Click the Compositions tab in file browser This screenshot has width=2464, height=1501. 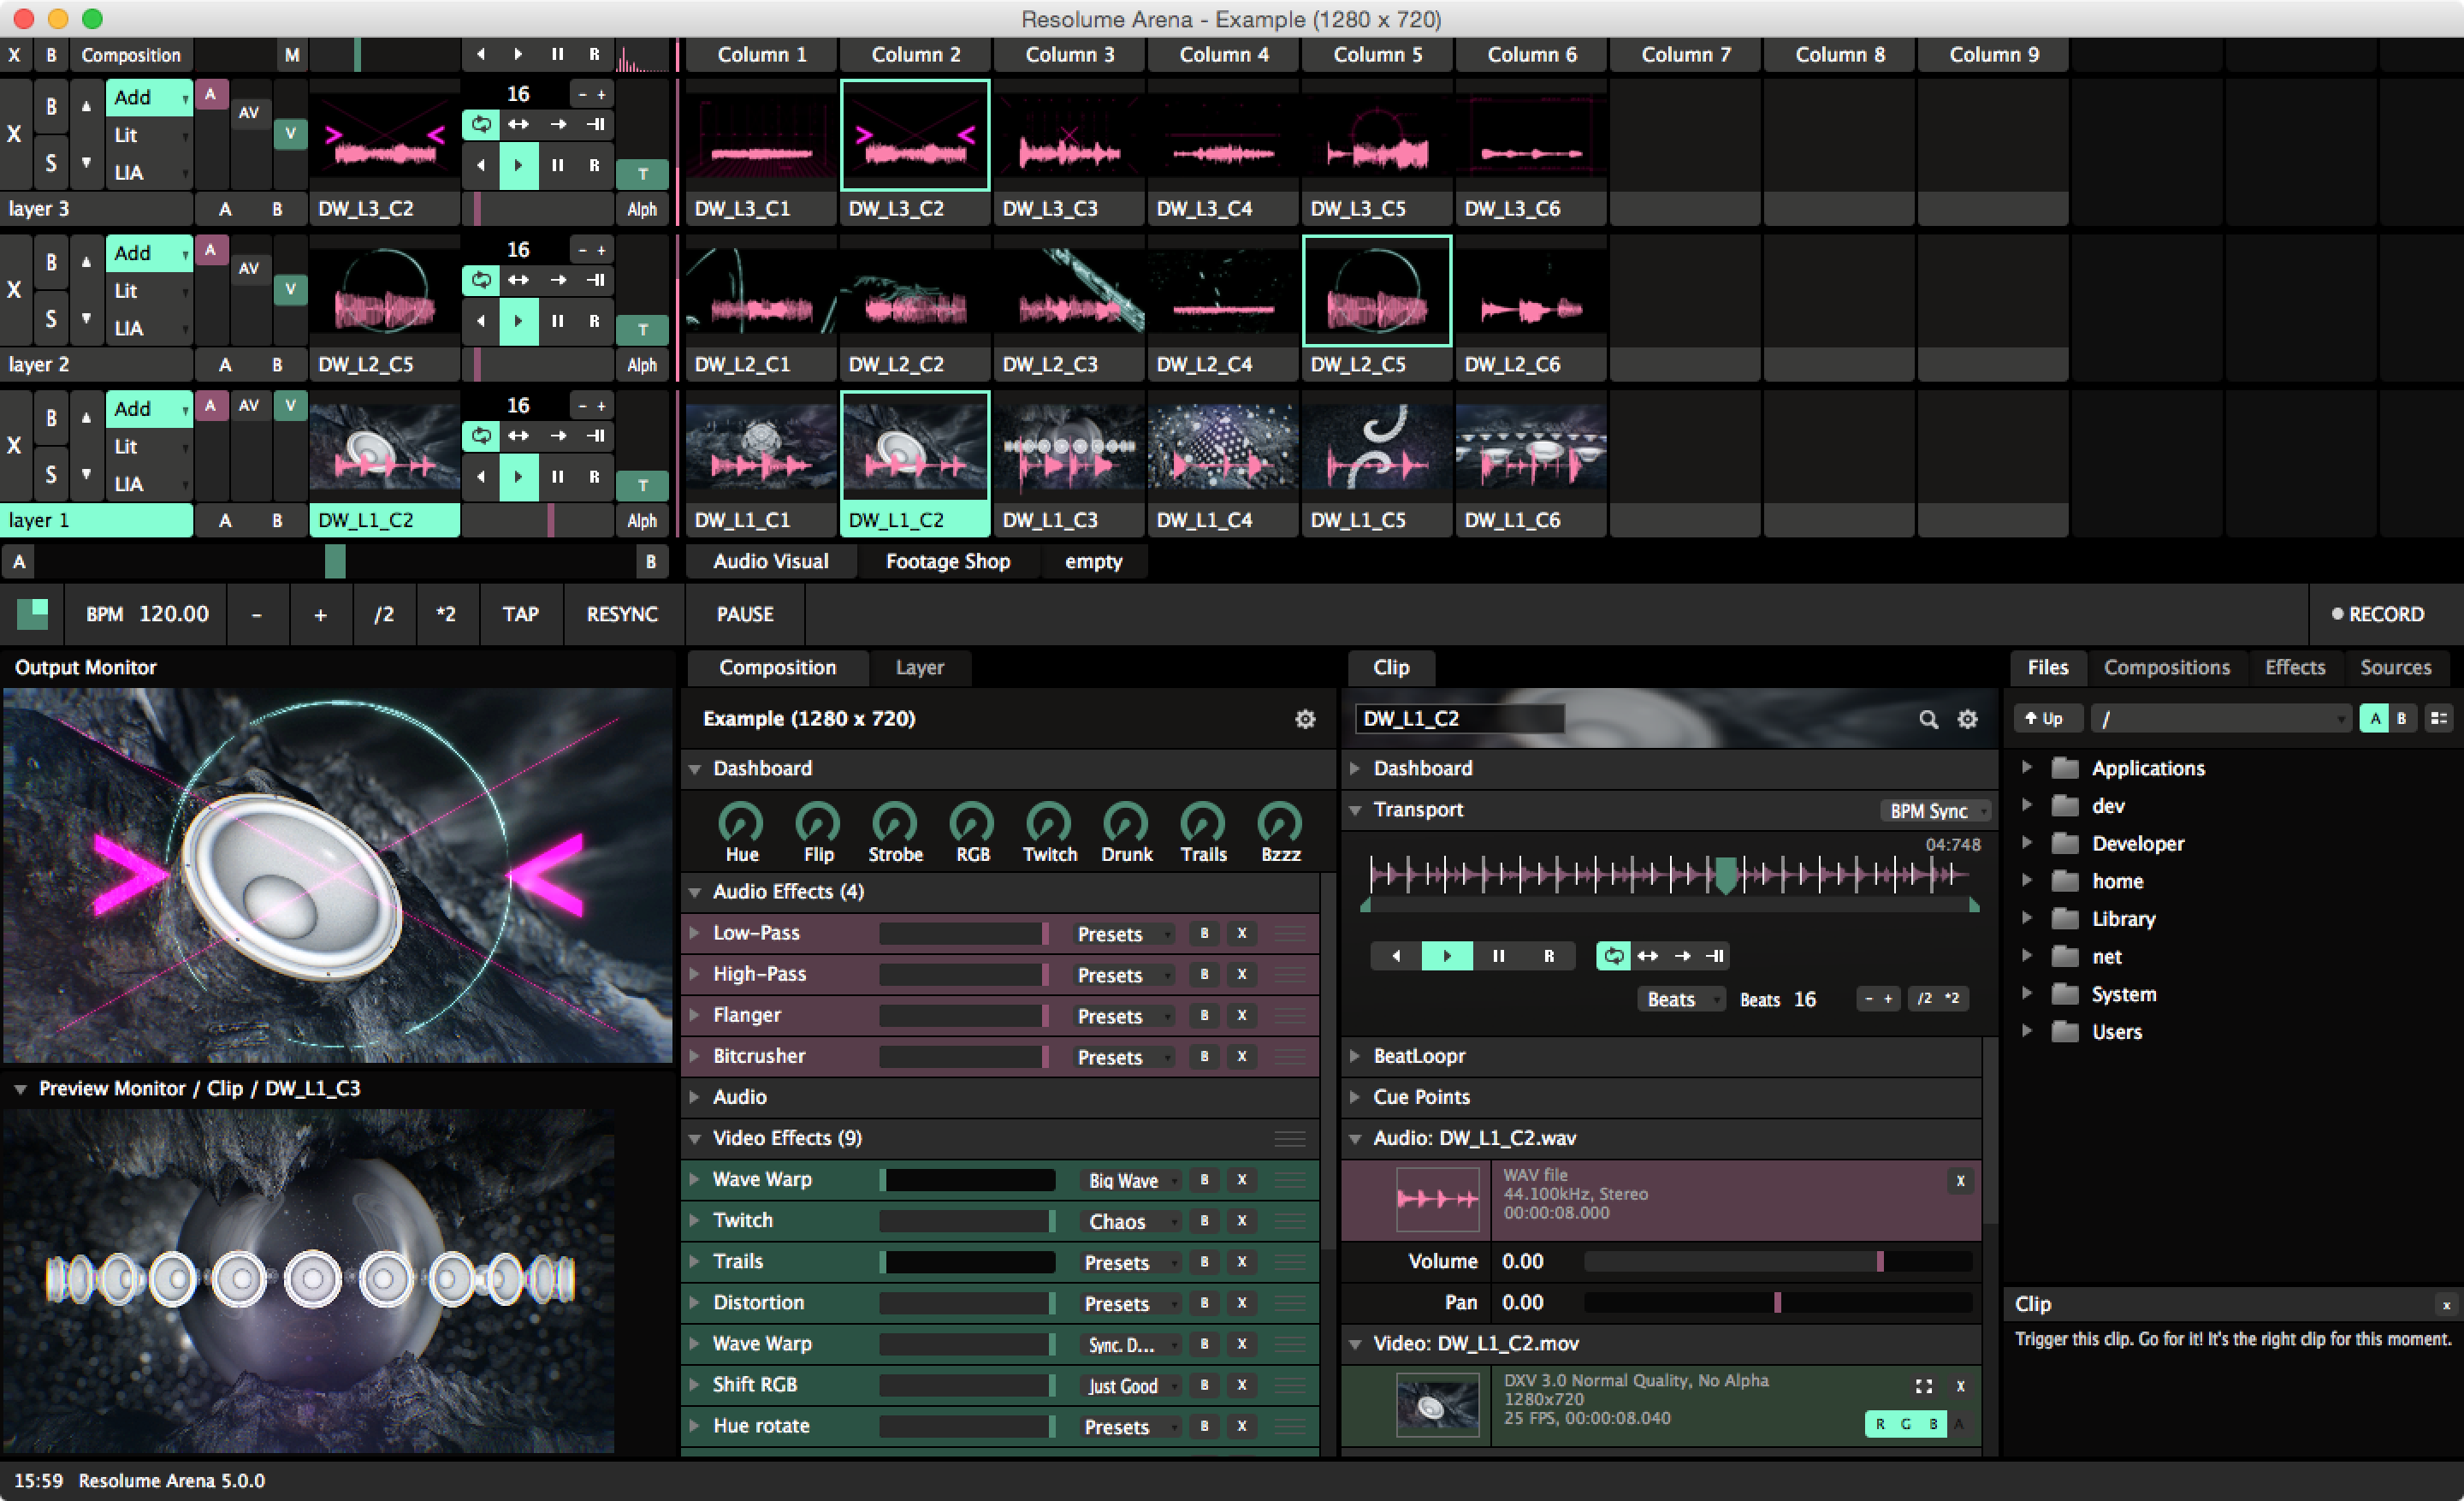[x=2168, y=667]
